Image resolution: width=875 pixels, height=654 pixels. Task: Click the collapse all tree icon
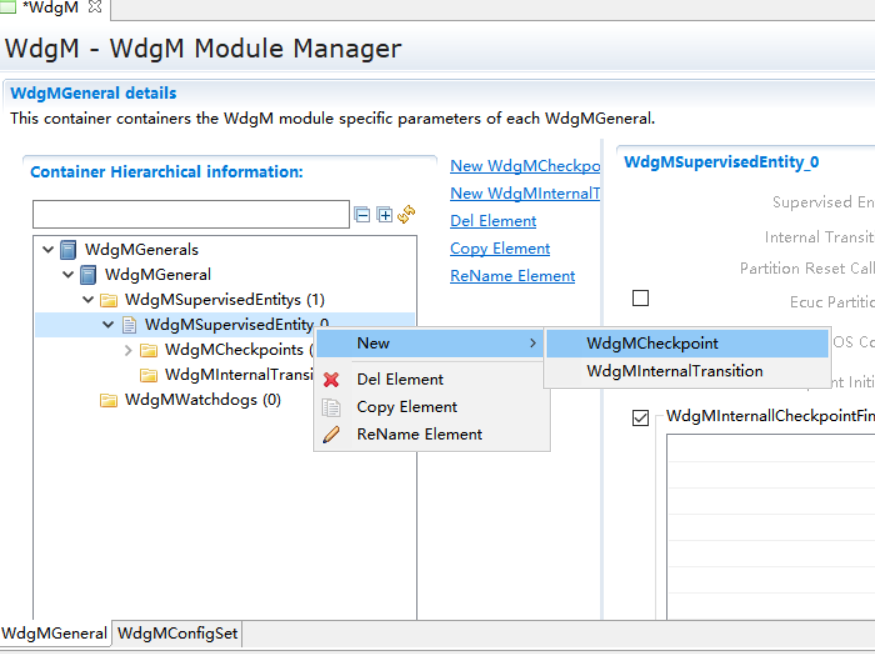click(x=362, y=215)
